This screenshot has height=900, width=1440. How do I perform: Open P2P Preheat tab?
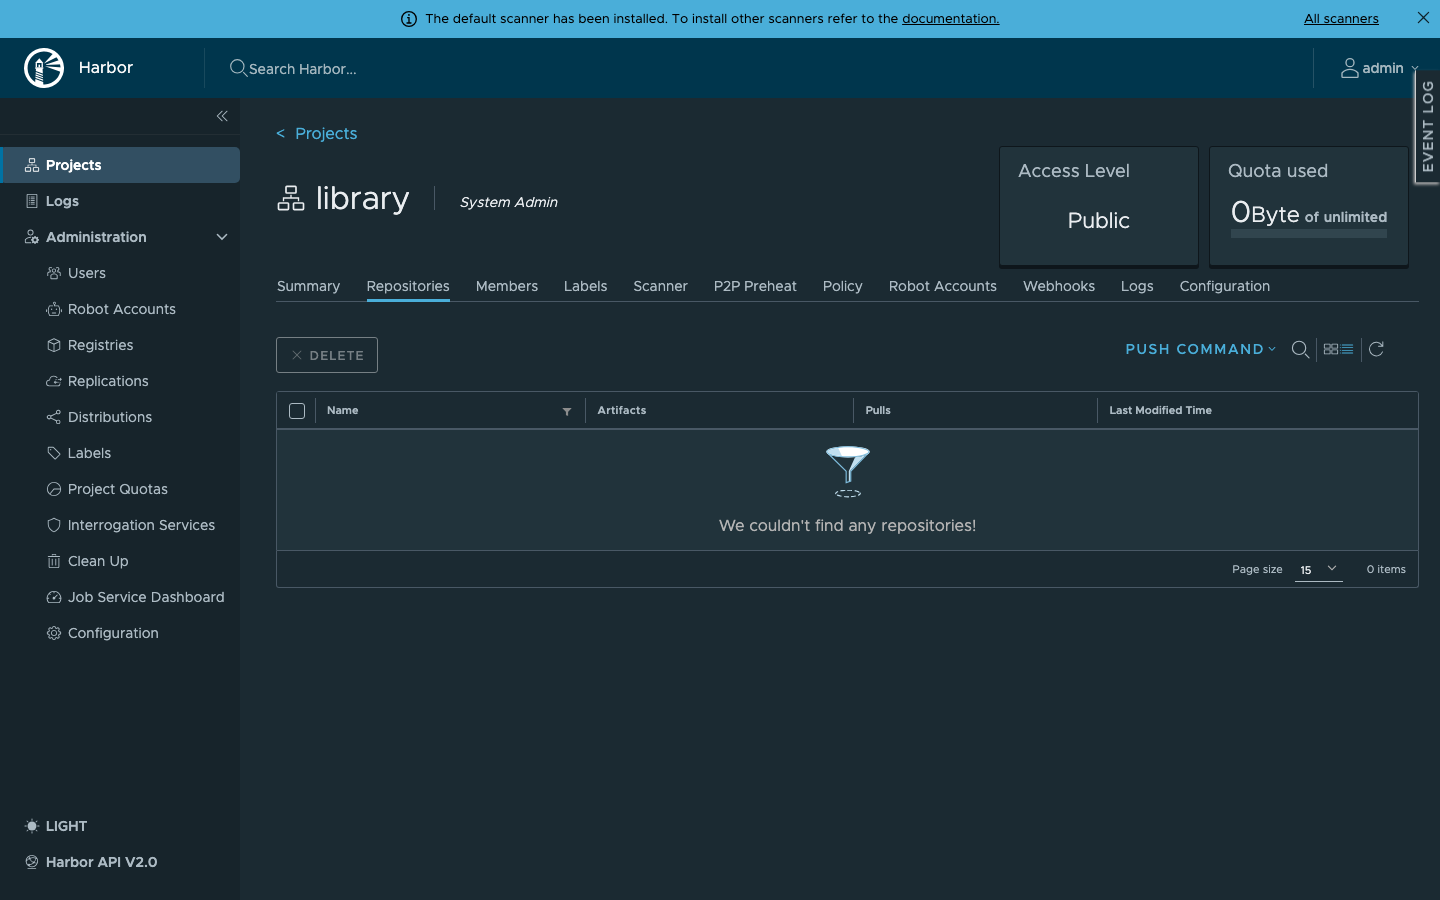pos(755,286)
